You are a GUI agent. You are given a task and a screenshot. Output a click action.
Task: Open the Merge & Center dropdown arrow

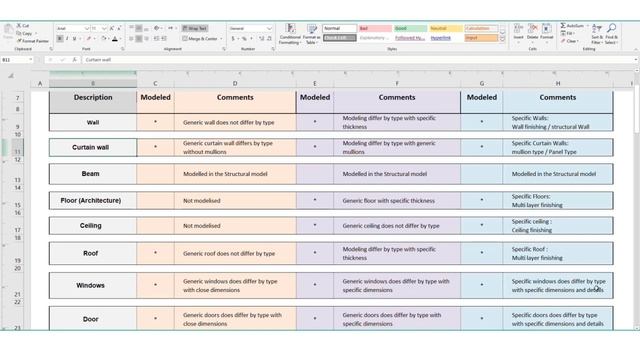click(x=222, y=39)
